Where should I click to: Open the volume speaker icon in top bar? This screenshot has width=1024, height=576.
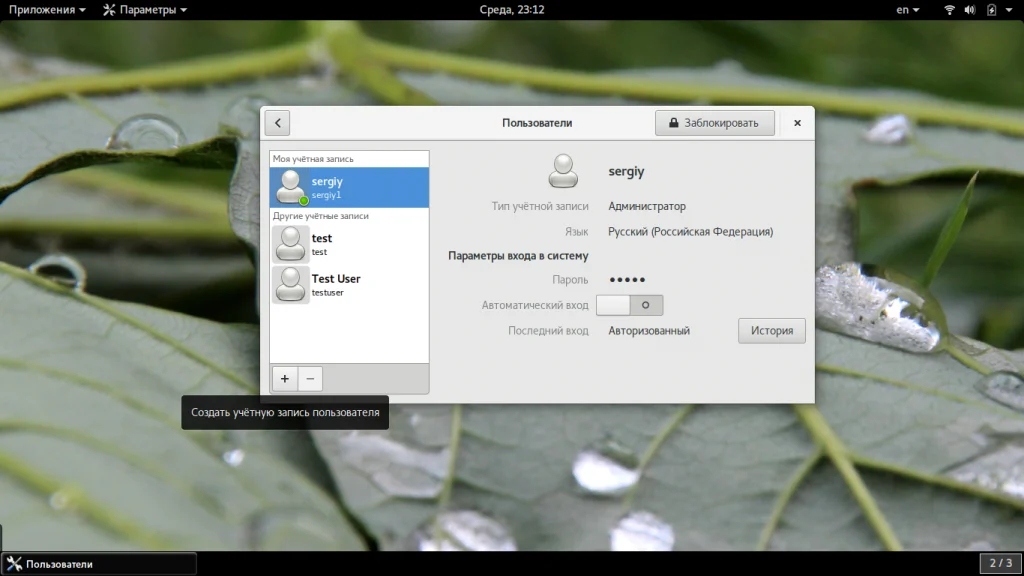pos(970,10)
